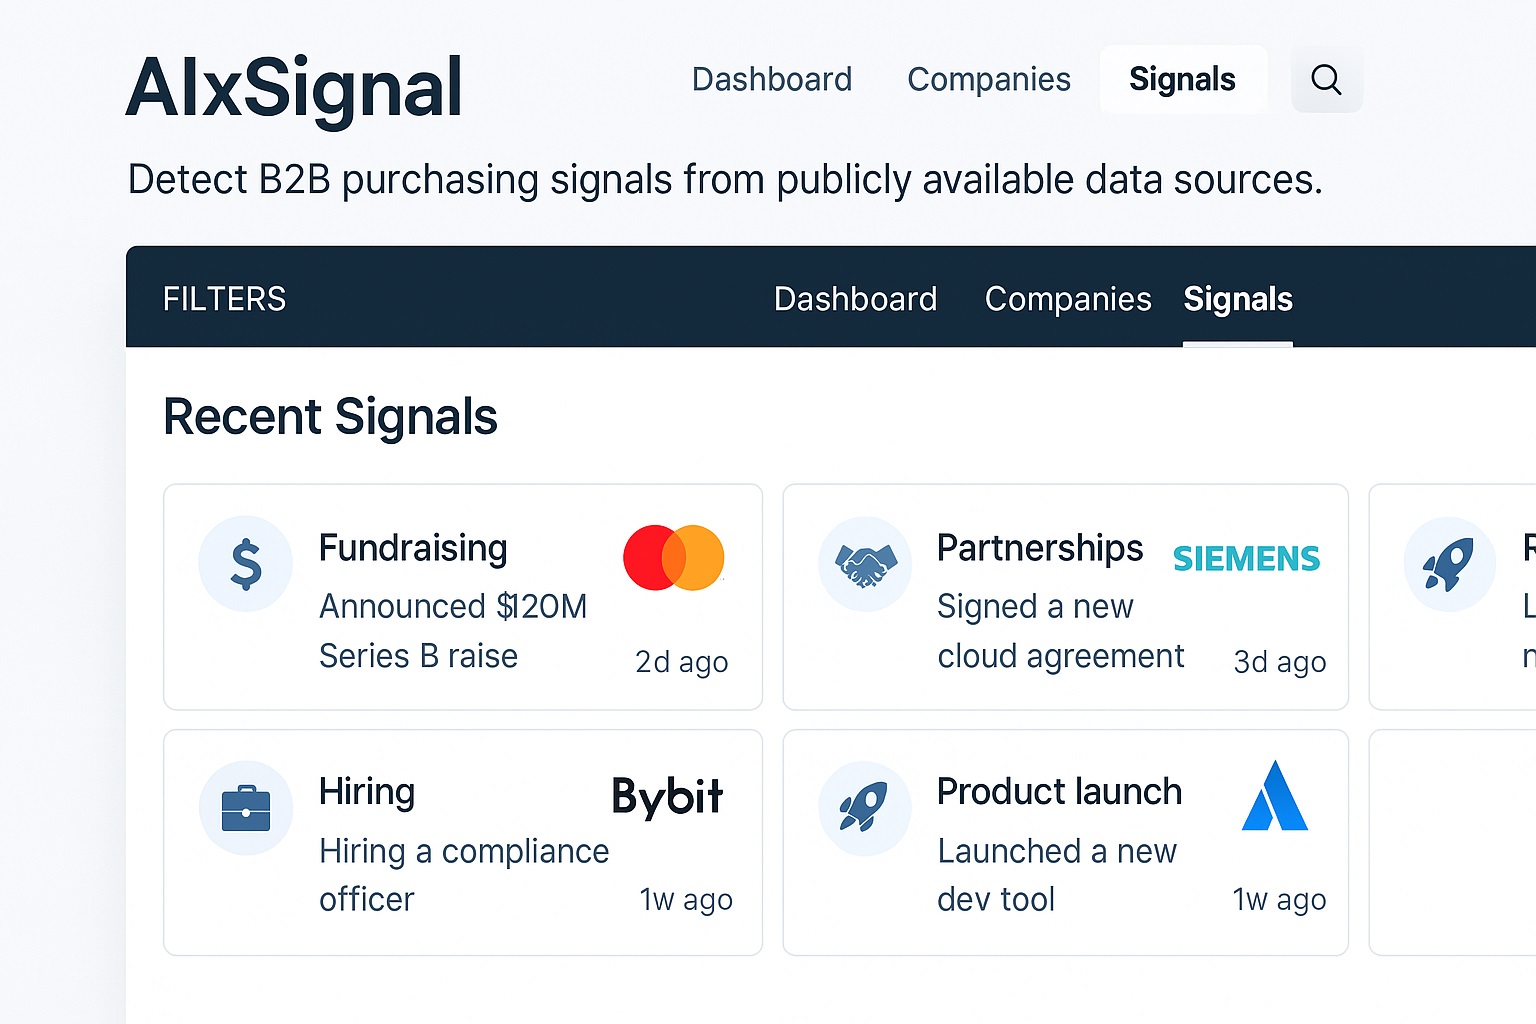Click the rocket icon on the rightmost card
The height and width of the screenshot is (1024, 1536).
1449,563
